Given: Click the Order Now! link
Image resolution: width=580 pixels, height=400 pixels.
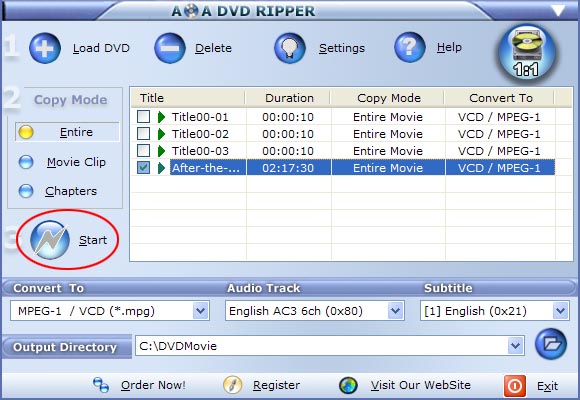Looking at the screenshot, I should [153, 385].
